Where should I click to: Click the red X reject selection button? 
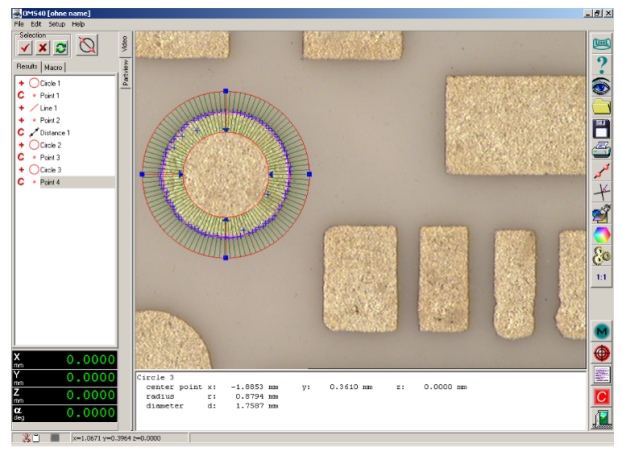click(x=43, y=47)
